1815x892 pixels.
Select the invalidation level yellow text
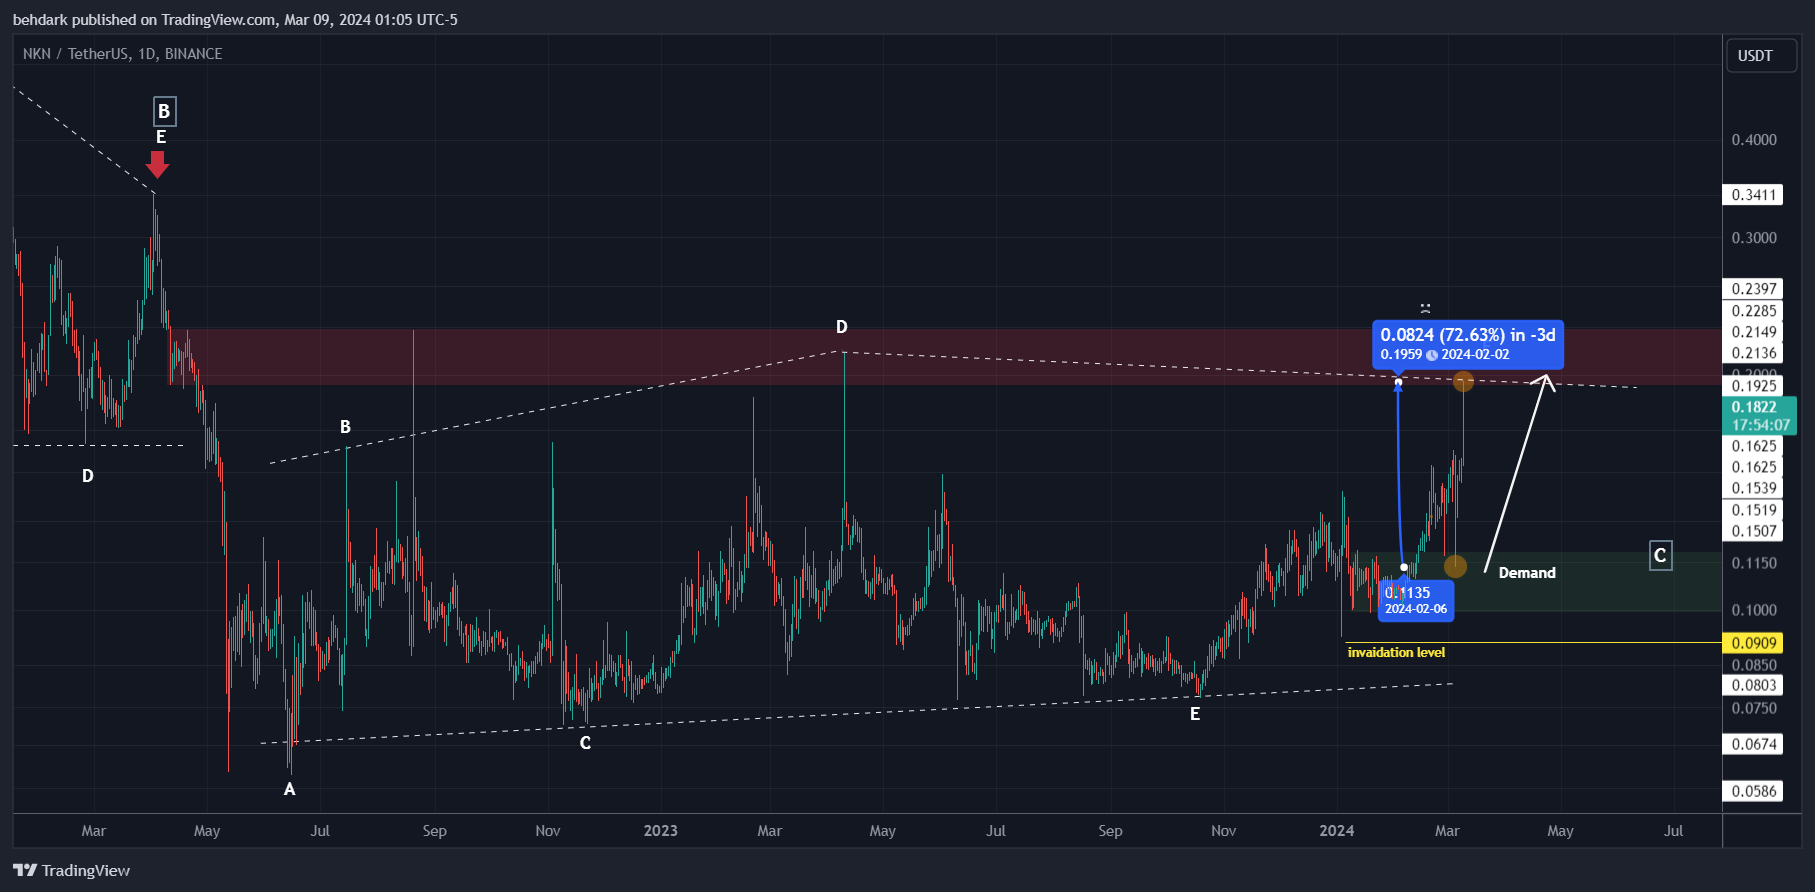(x=1396, y=652)
